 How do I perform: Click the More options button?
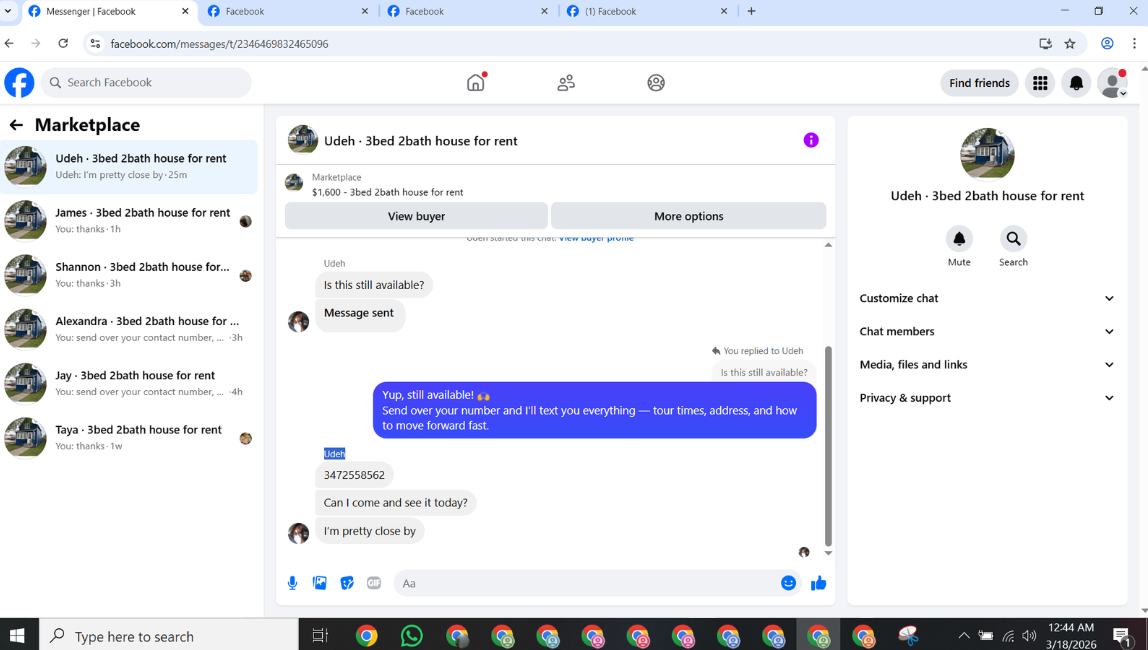(x=688, y=216)
